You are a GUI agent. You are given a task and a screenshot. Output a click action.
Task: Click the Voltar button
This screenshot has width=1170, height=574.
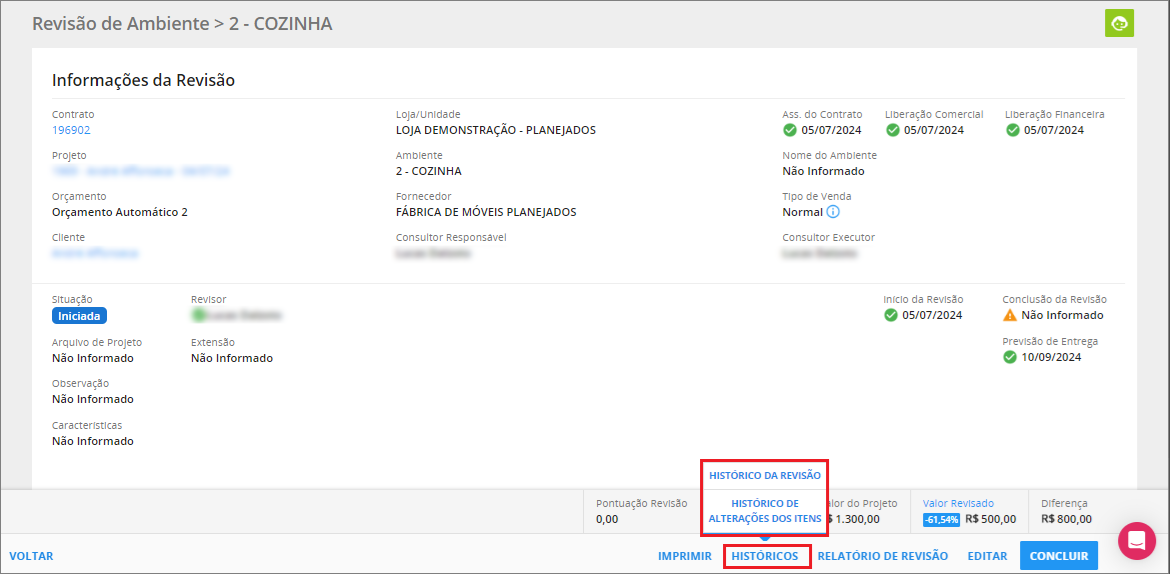[x=31, y=556]
